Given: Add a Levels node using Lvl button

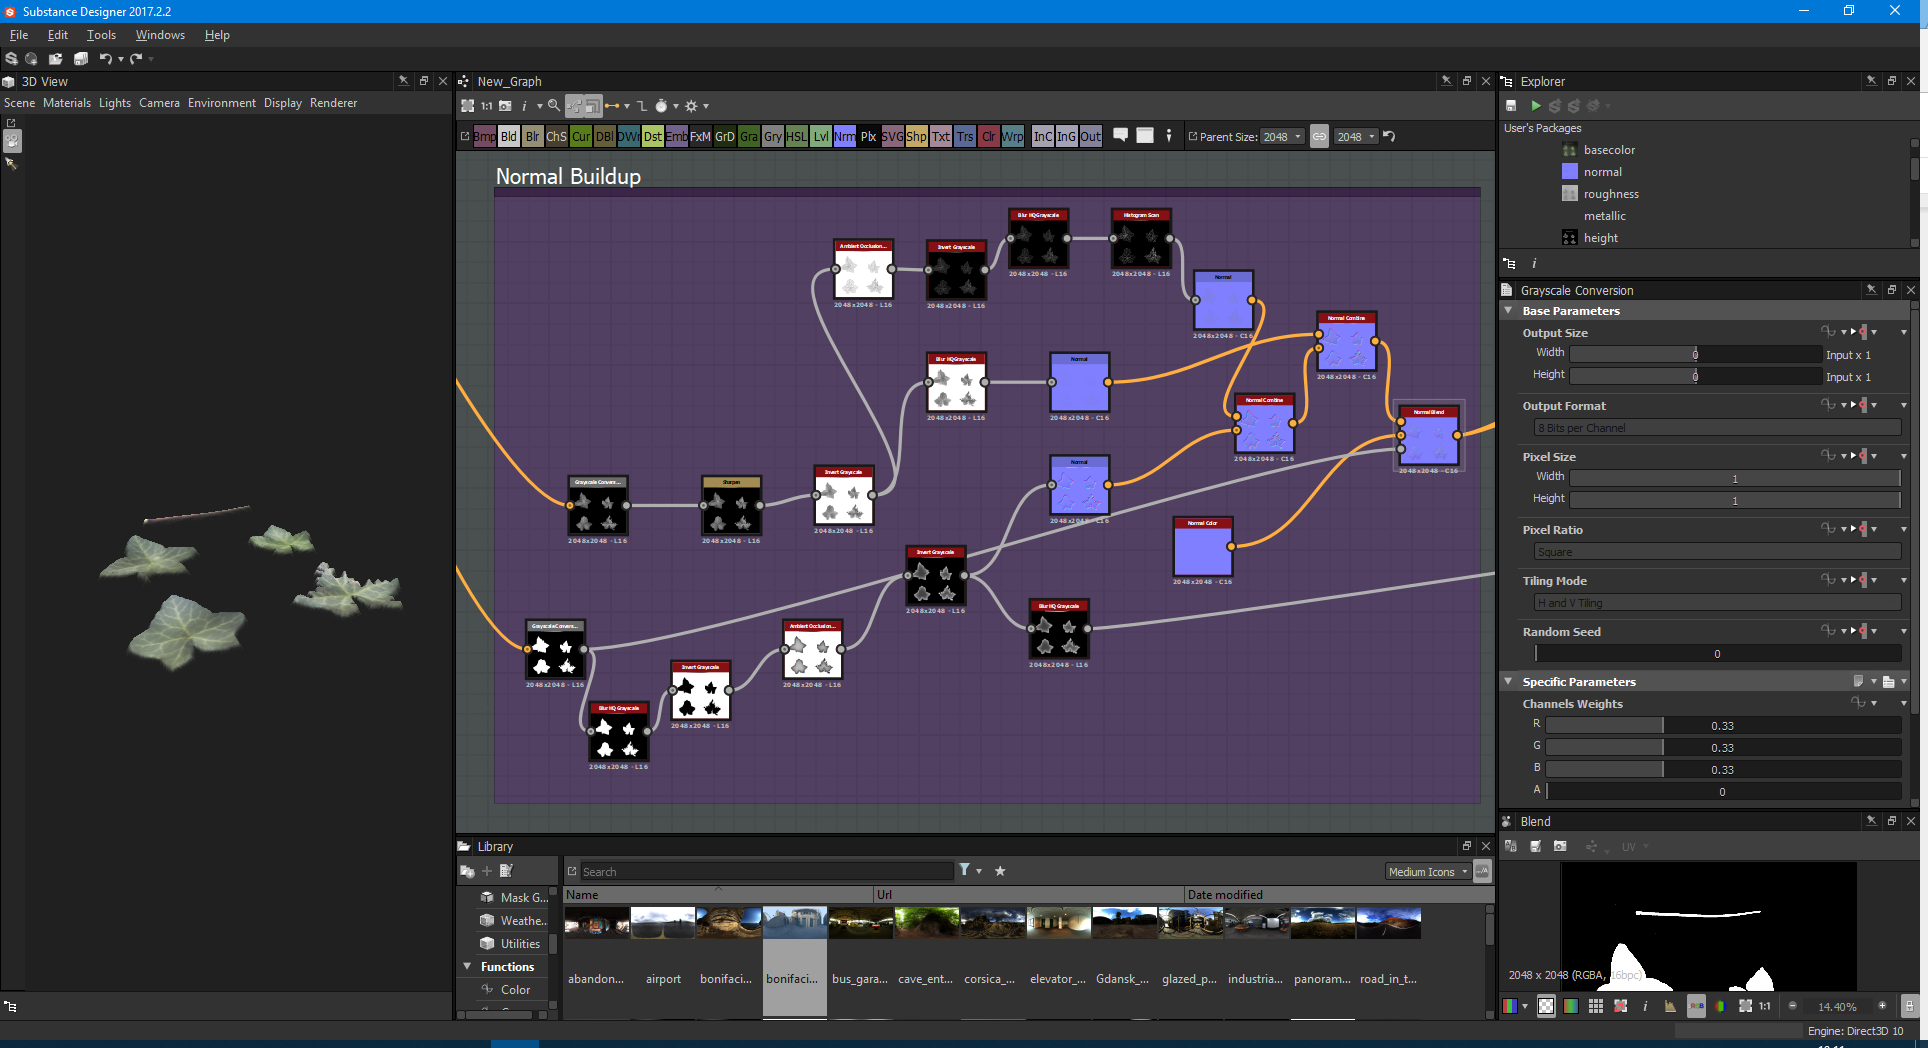Looking at the screenshot, I should point(821,137).
